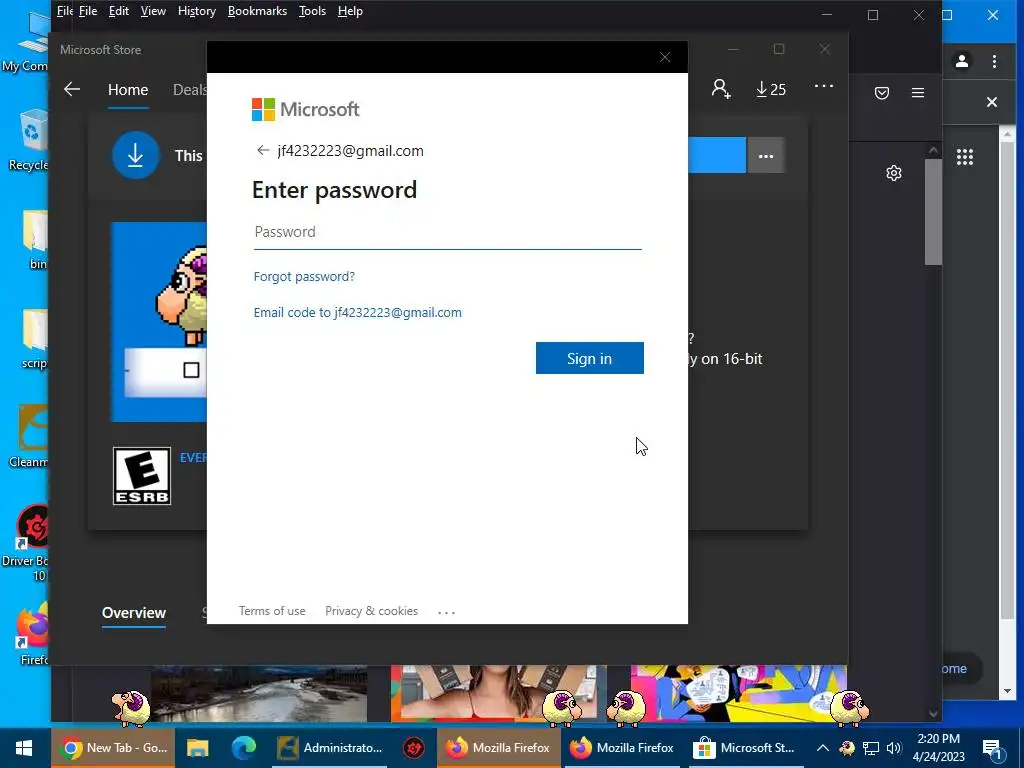Select the Home tab in Microsoft Store
This screenshot has width=1024, height=768.
[x=128, y=89]
